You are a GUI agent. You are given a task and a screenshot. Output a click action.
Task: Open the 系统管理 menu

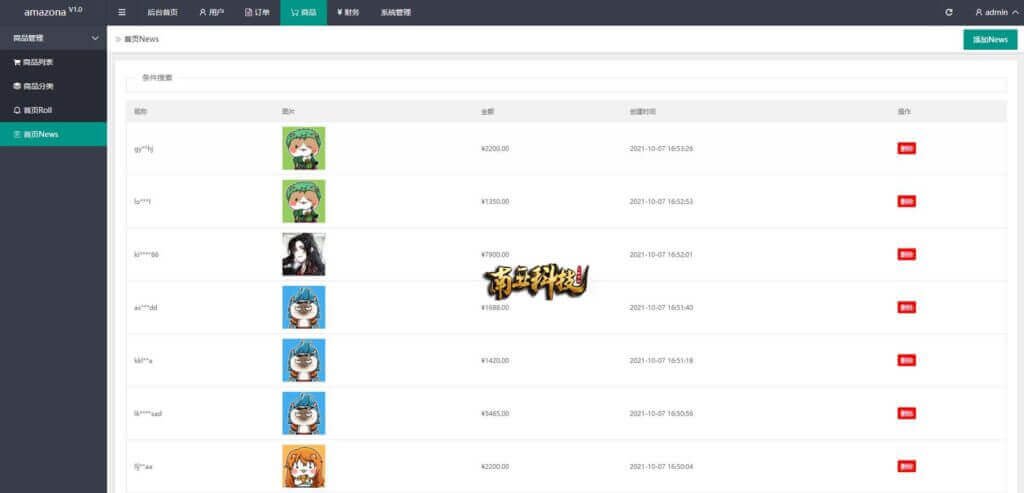coord(395,12)
